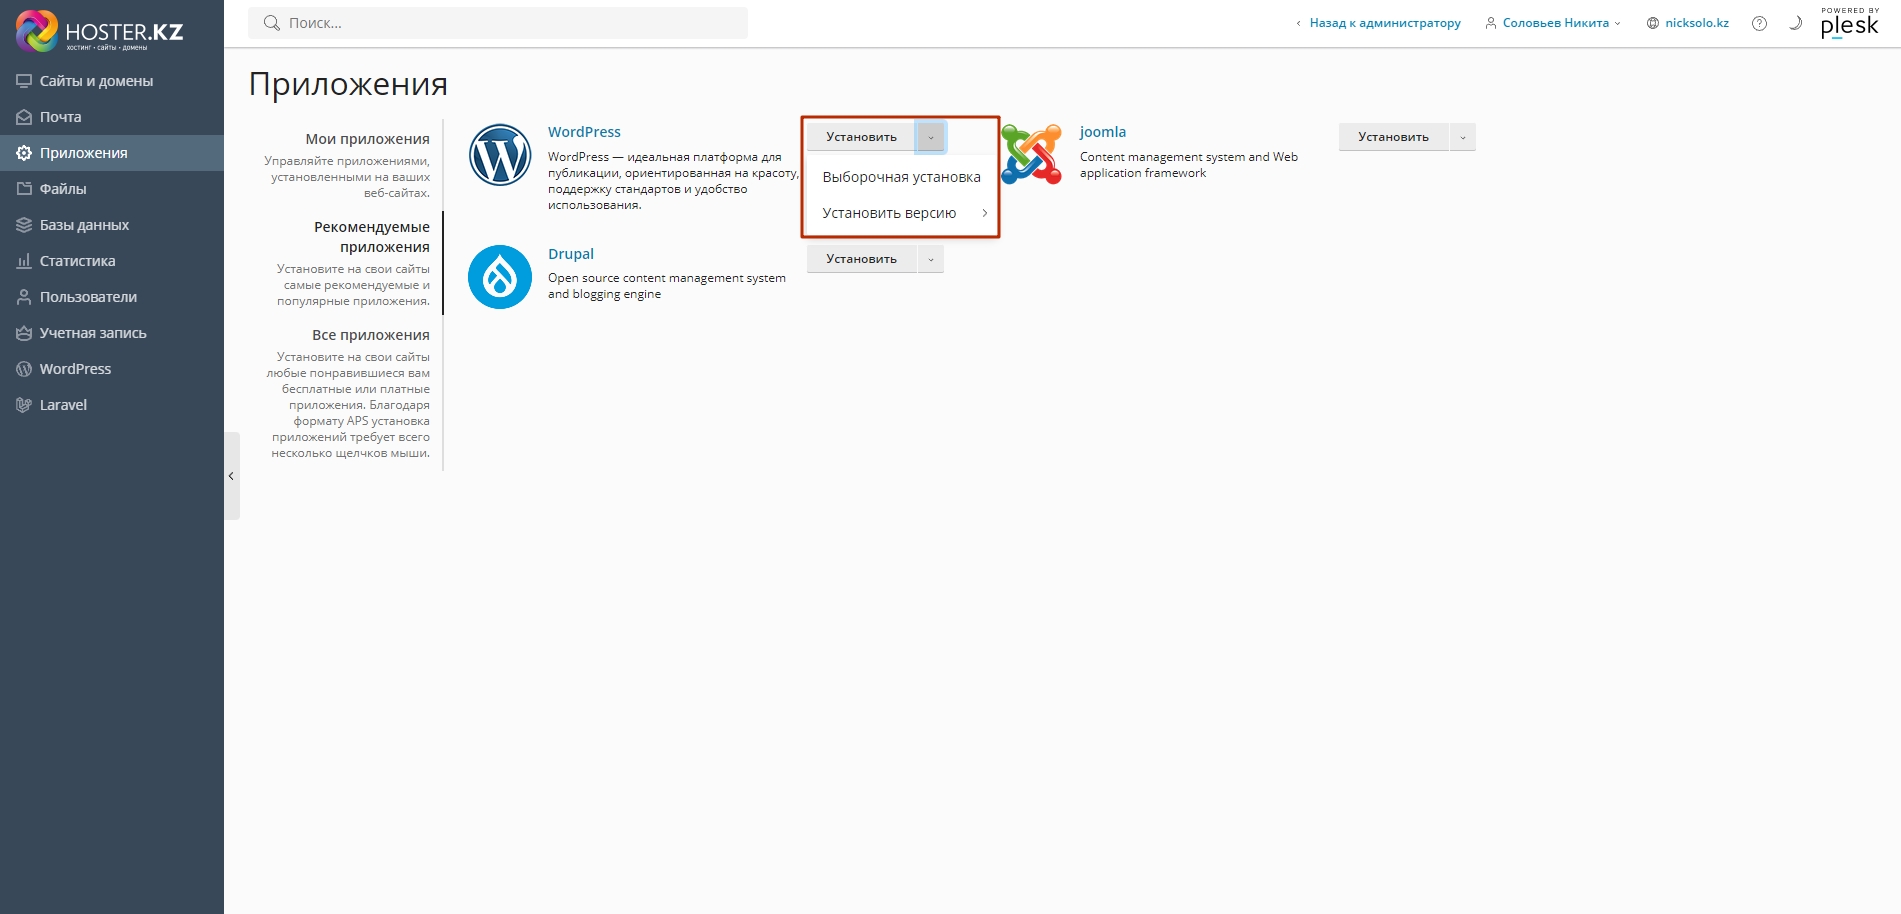
Task: Open the joomla title link
Action: [x=1103, y=132]
